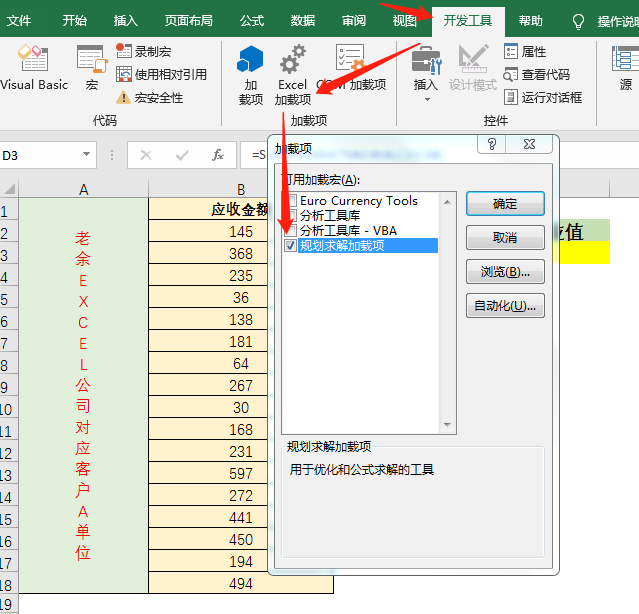Uncheck the 规划求解加载项 checkbox
Screen dimensions: 639x614
point(290,245)
